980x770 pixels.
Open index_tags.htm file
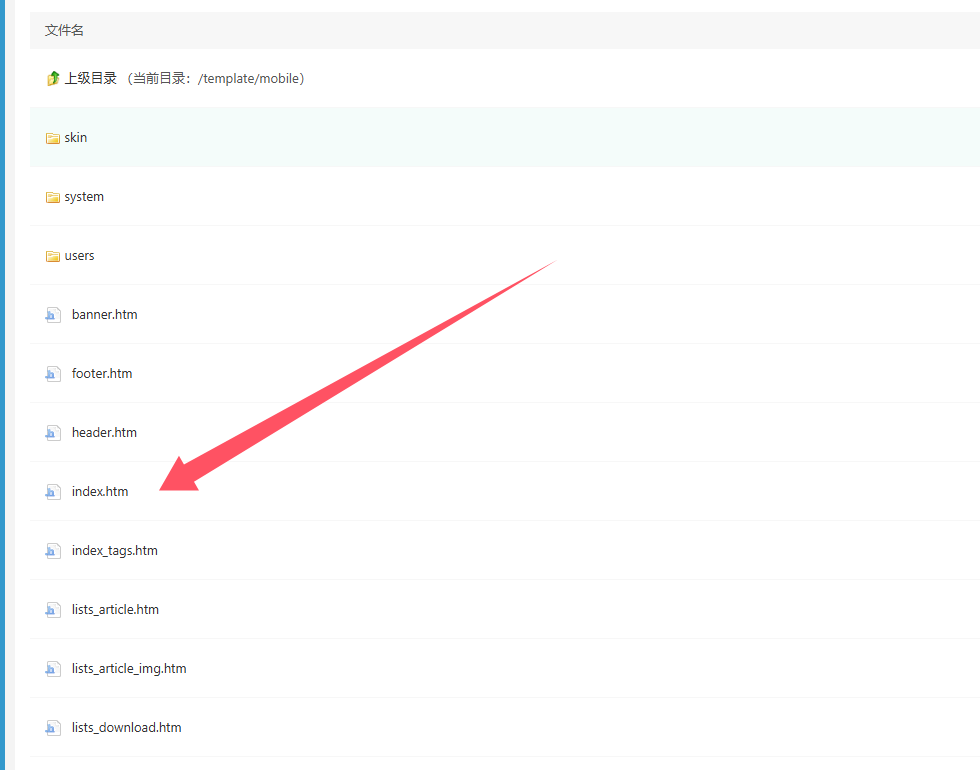114,551
